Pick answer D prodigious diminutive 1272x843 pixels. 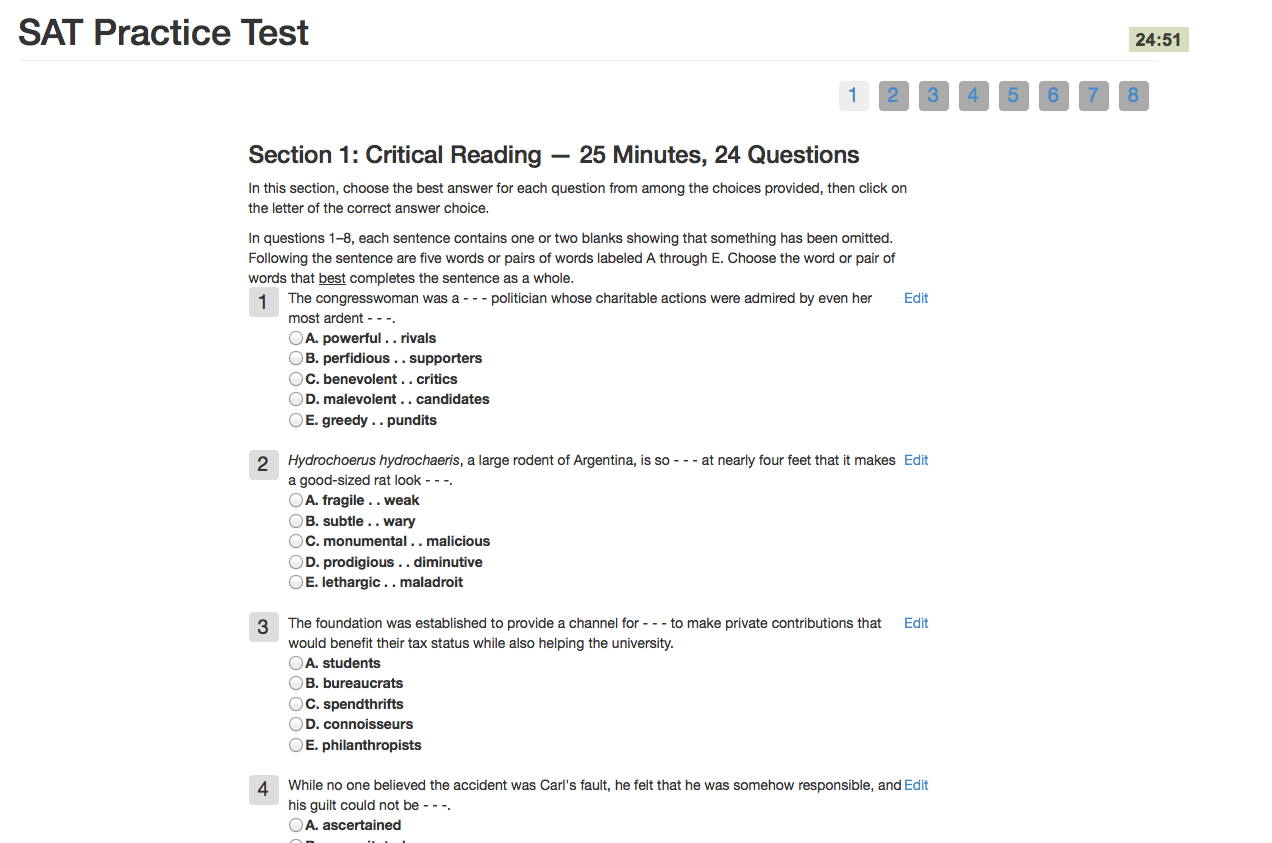296,562
